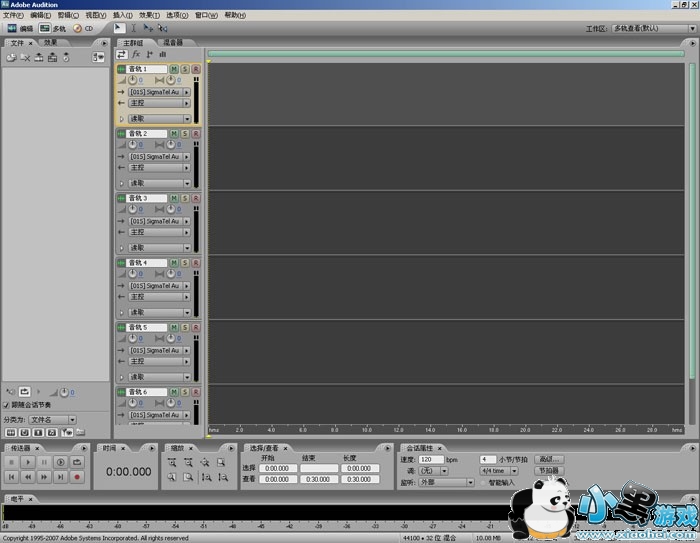
Task: Solo track 音轨 2 with S button
Action: click(x=185, y=133)
